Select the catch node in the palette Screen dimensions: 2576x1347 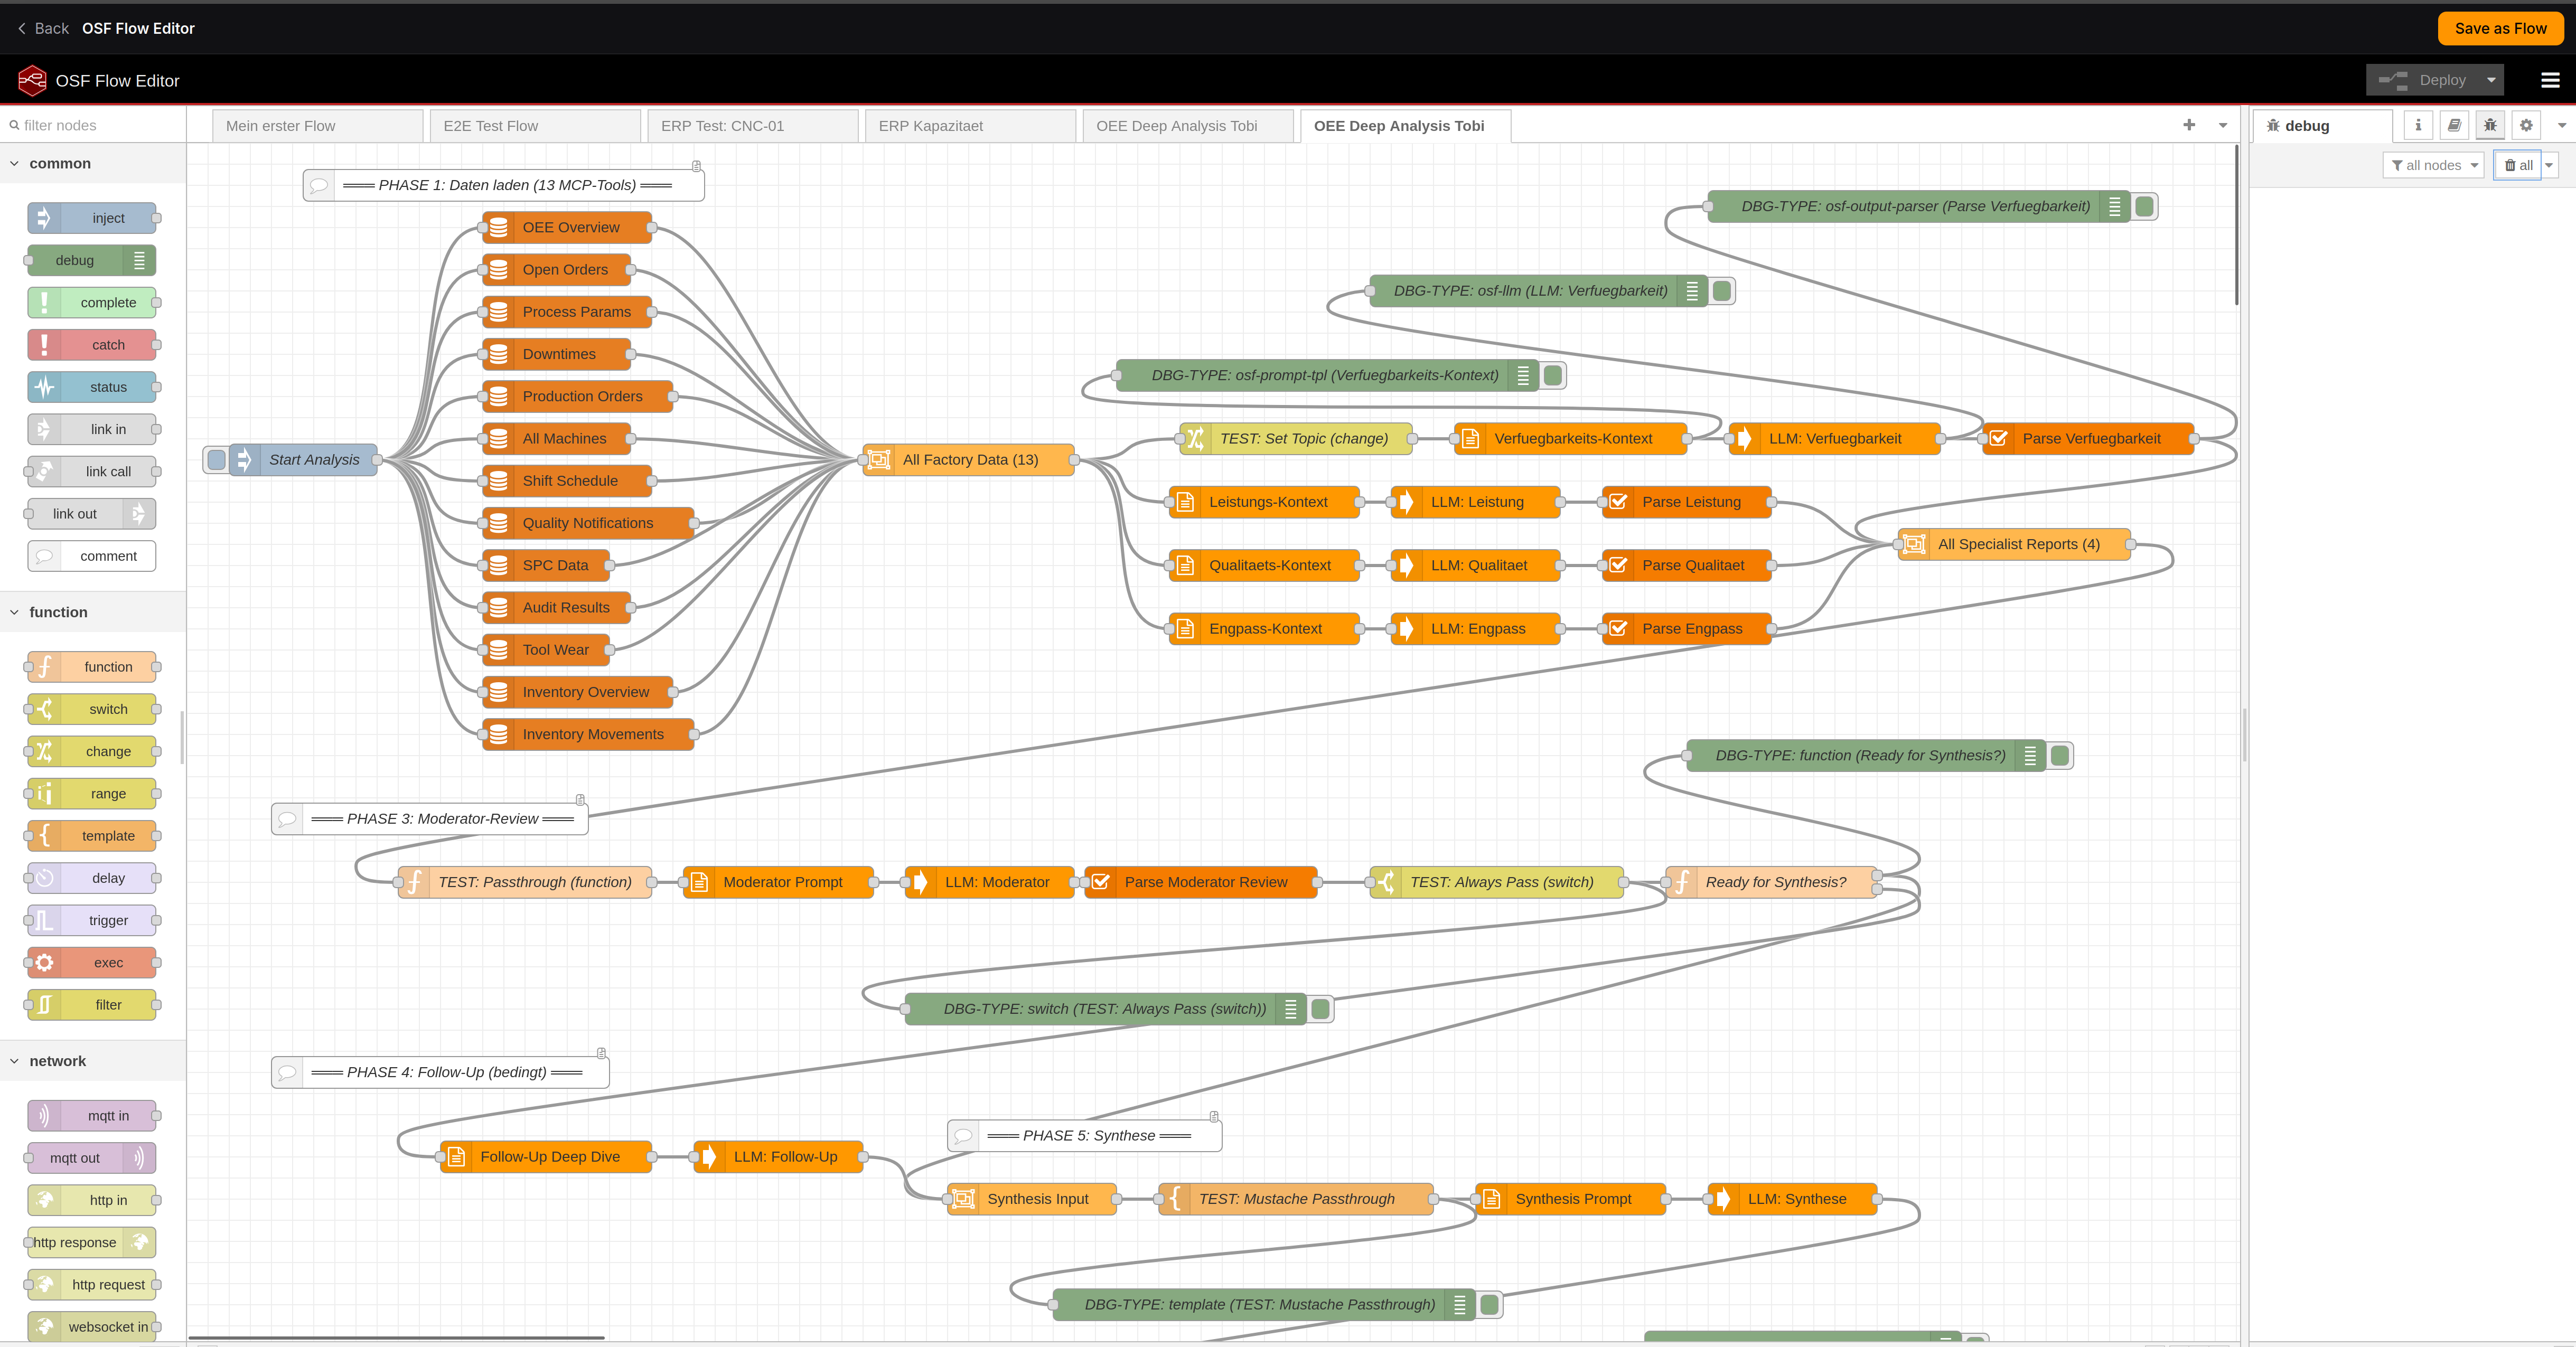click(x=91, y=344)
